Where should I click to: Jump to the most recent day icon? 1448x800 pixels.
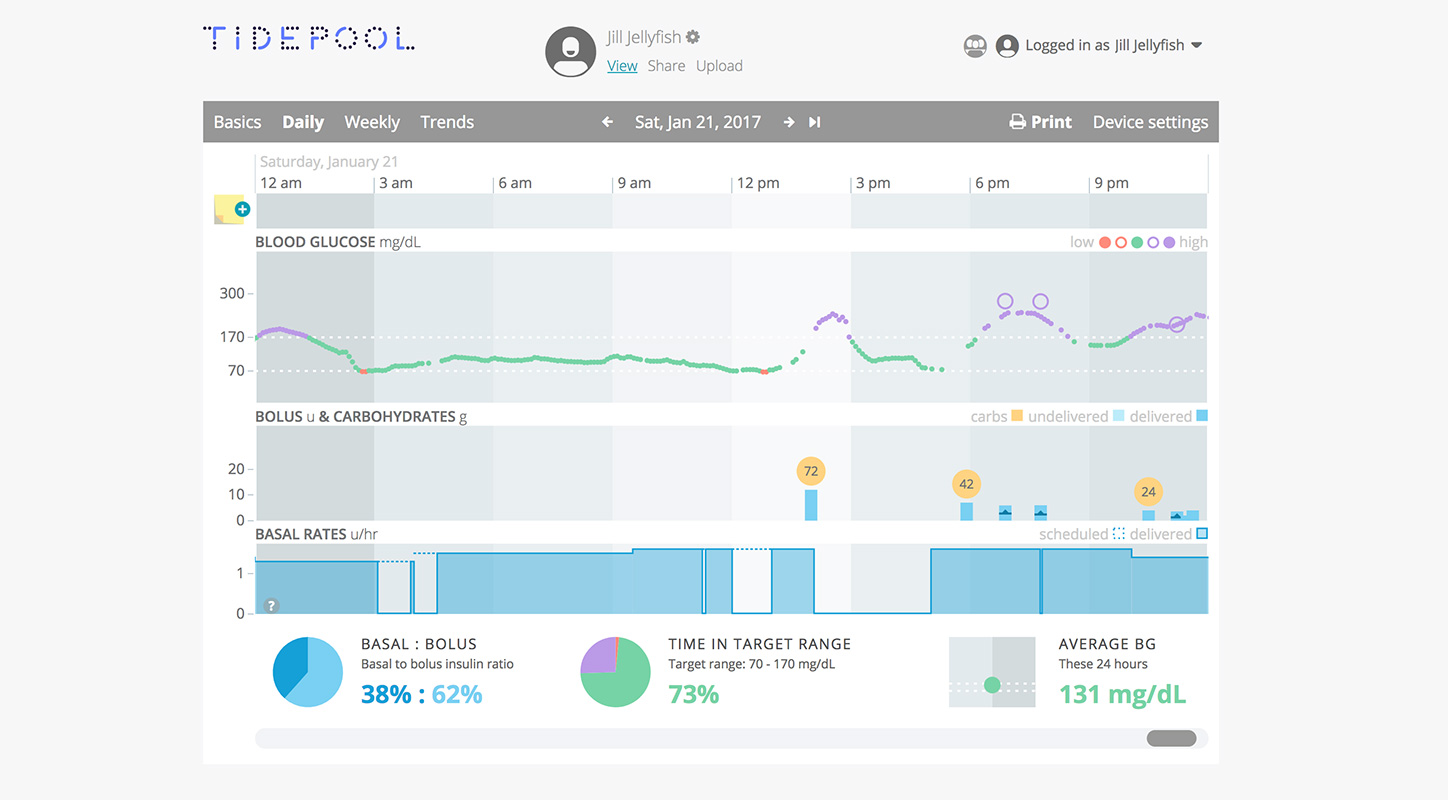click(x=813, y=121)
